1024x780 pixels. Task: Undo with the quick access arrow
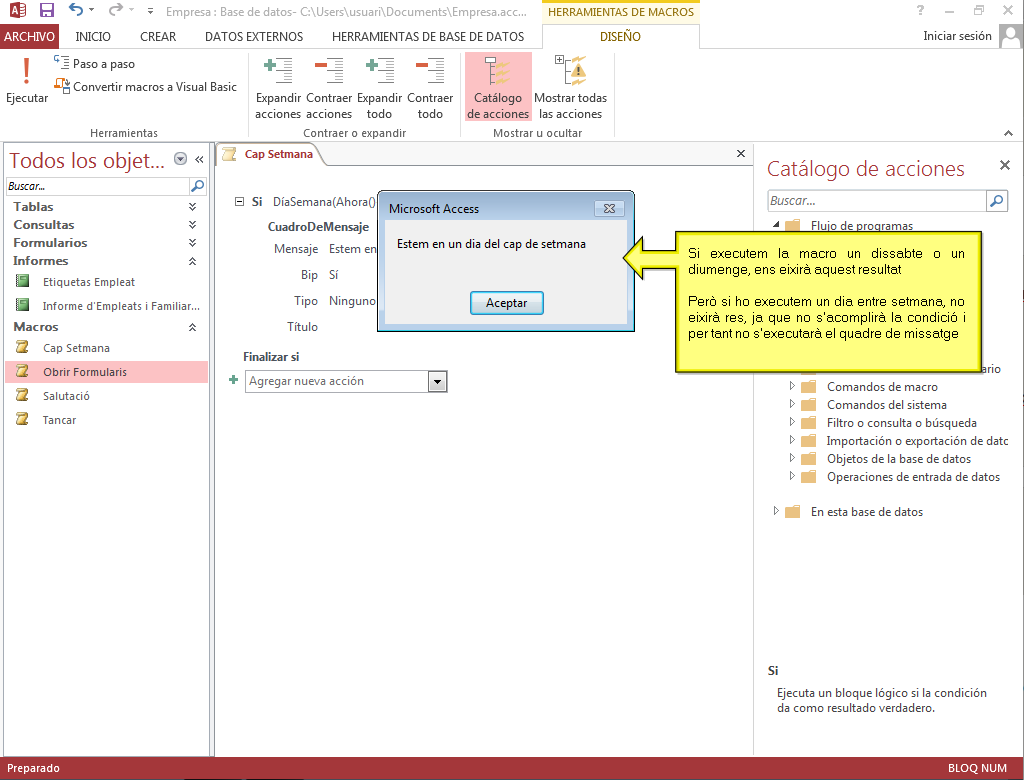click(x=76, y=10)
